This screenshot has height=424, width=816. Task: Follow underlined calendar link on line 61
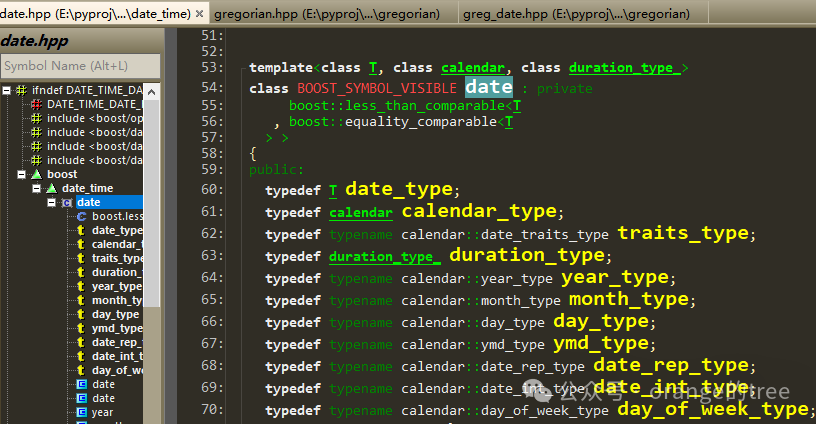(361, 212)
